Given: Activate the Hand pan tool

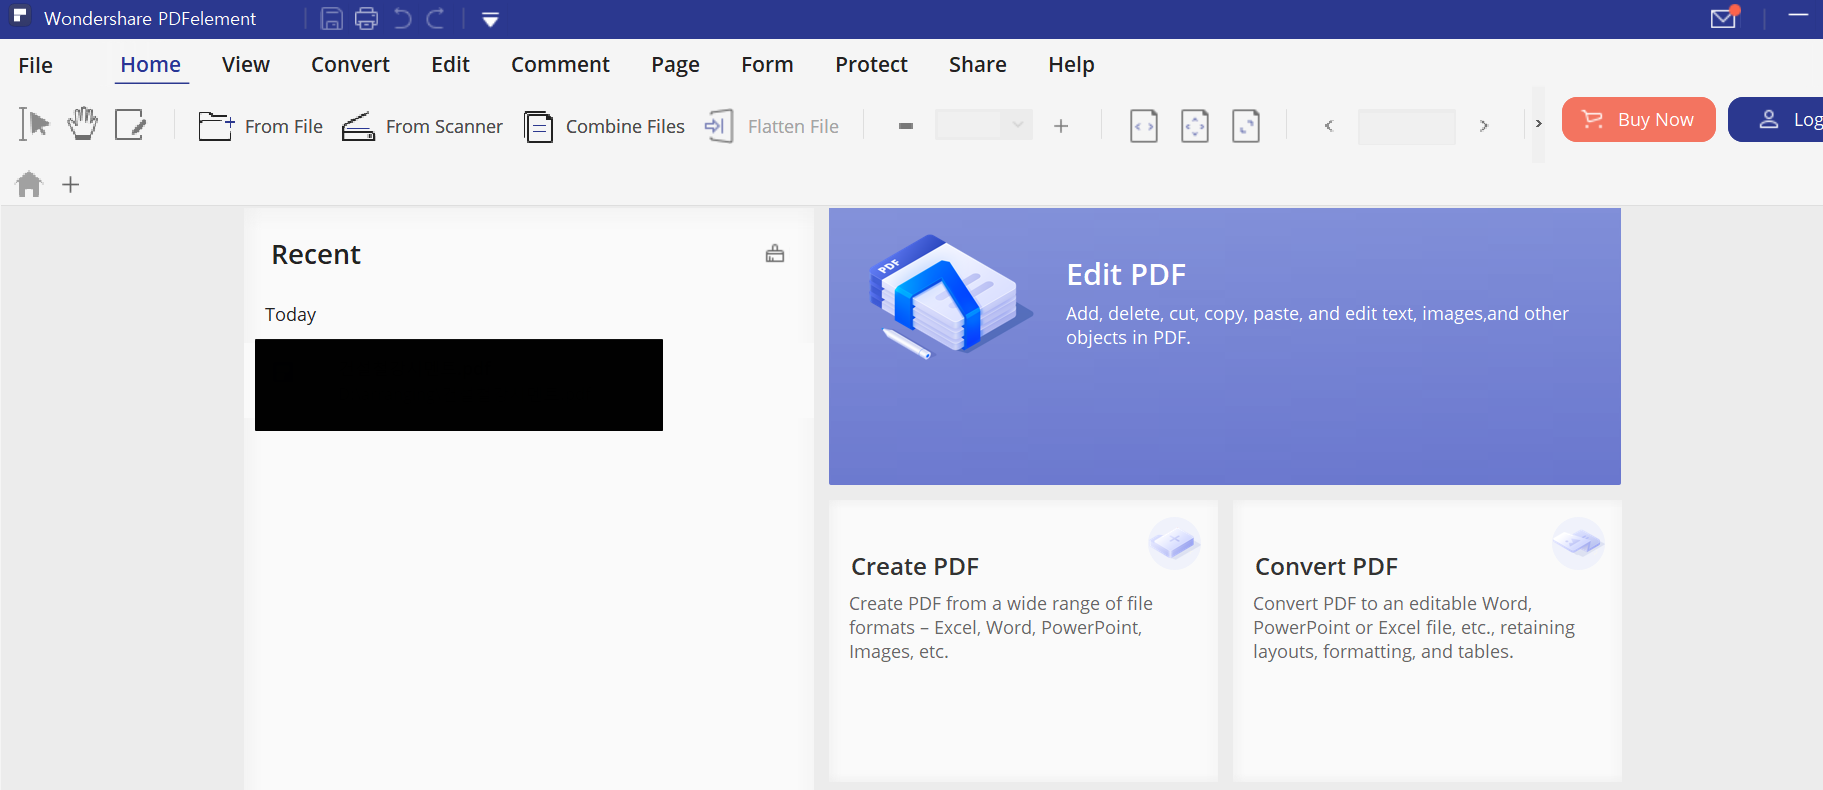Looking at the screenshot, I should (82, 124).
